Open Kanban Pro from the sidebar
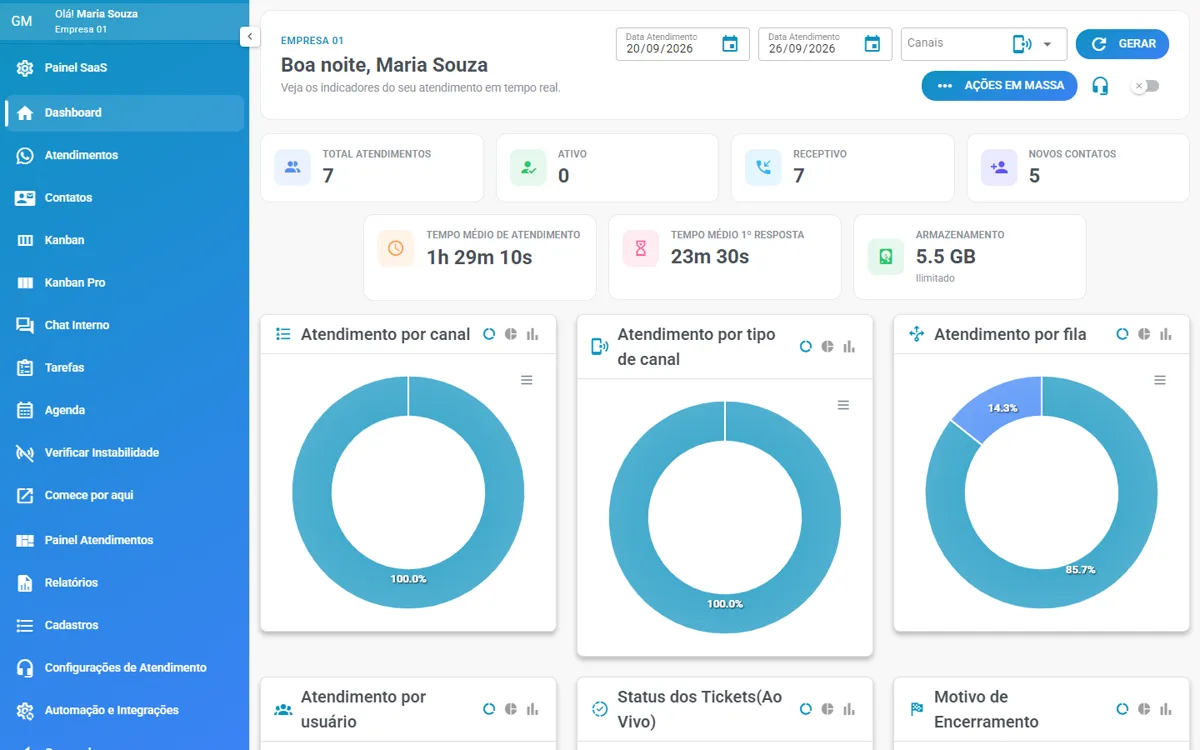1200x750 pixels. pos(124,283)
